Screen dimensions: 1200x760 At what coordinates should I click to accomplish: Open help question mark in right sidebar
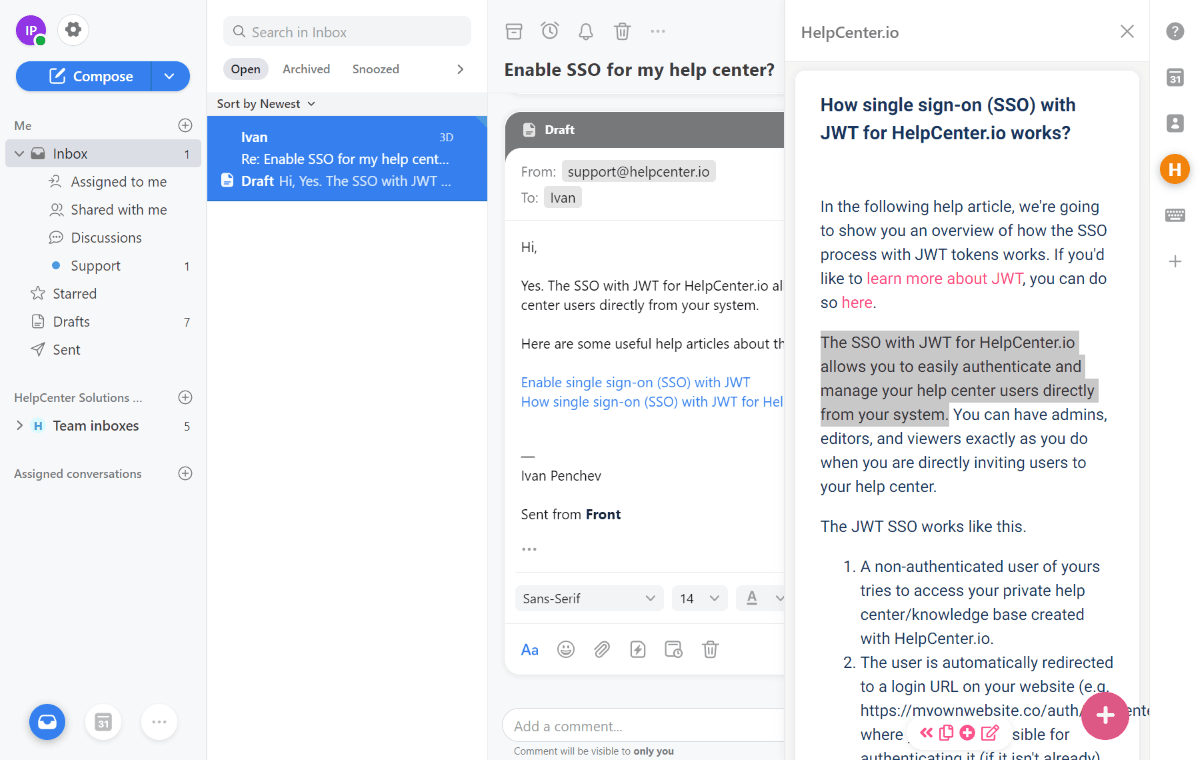(x=1175, y=31)
